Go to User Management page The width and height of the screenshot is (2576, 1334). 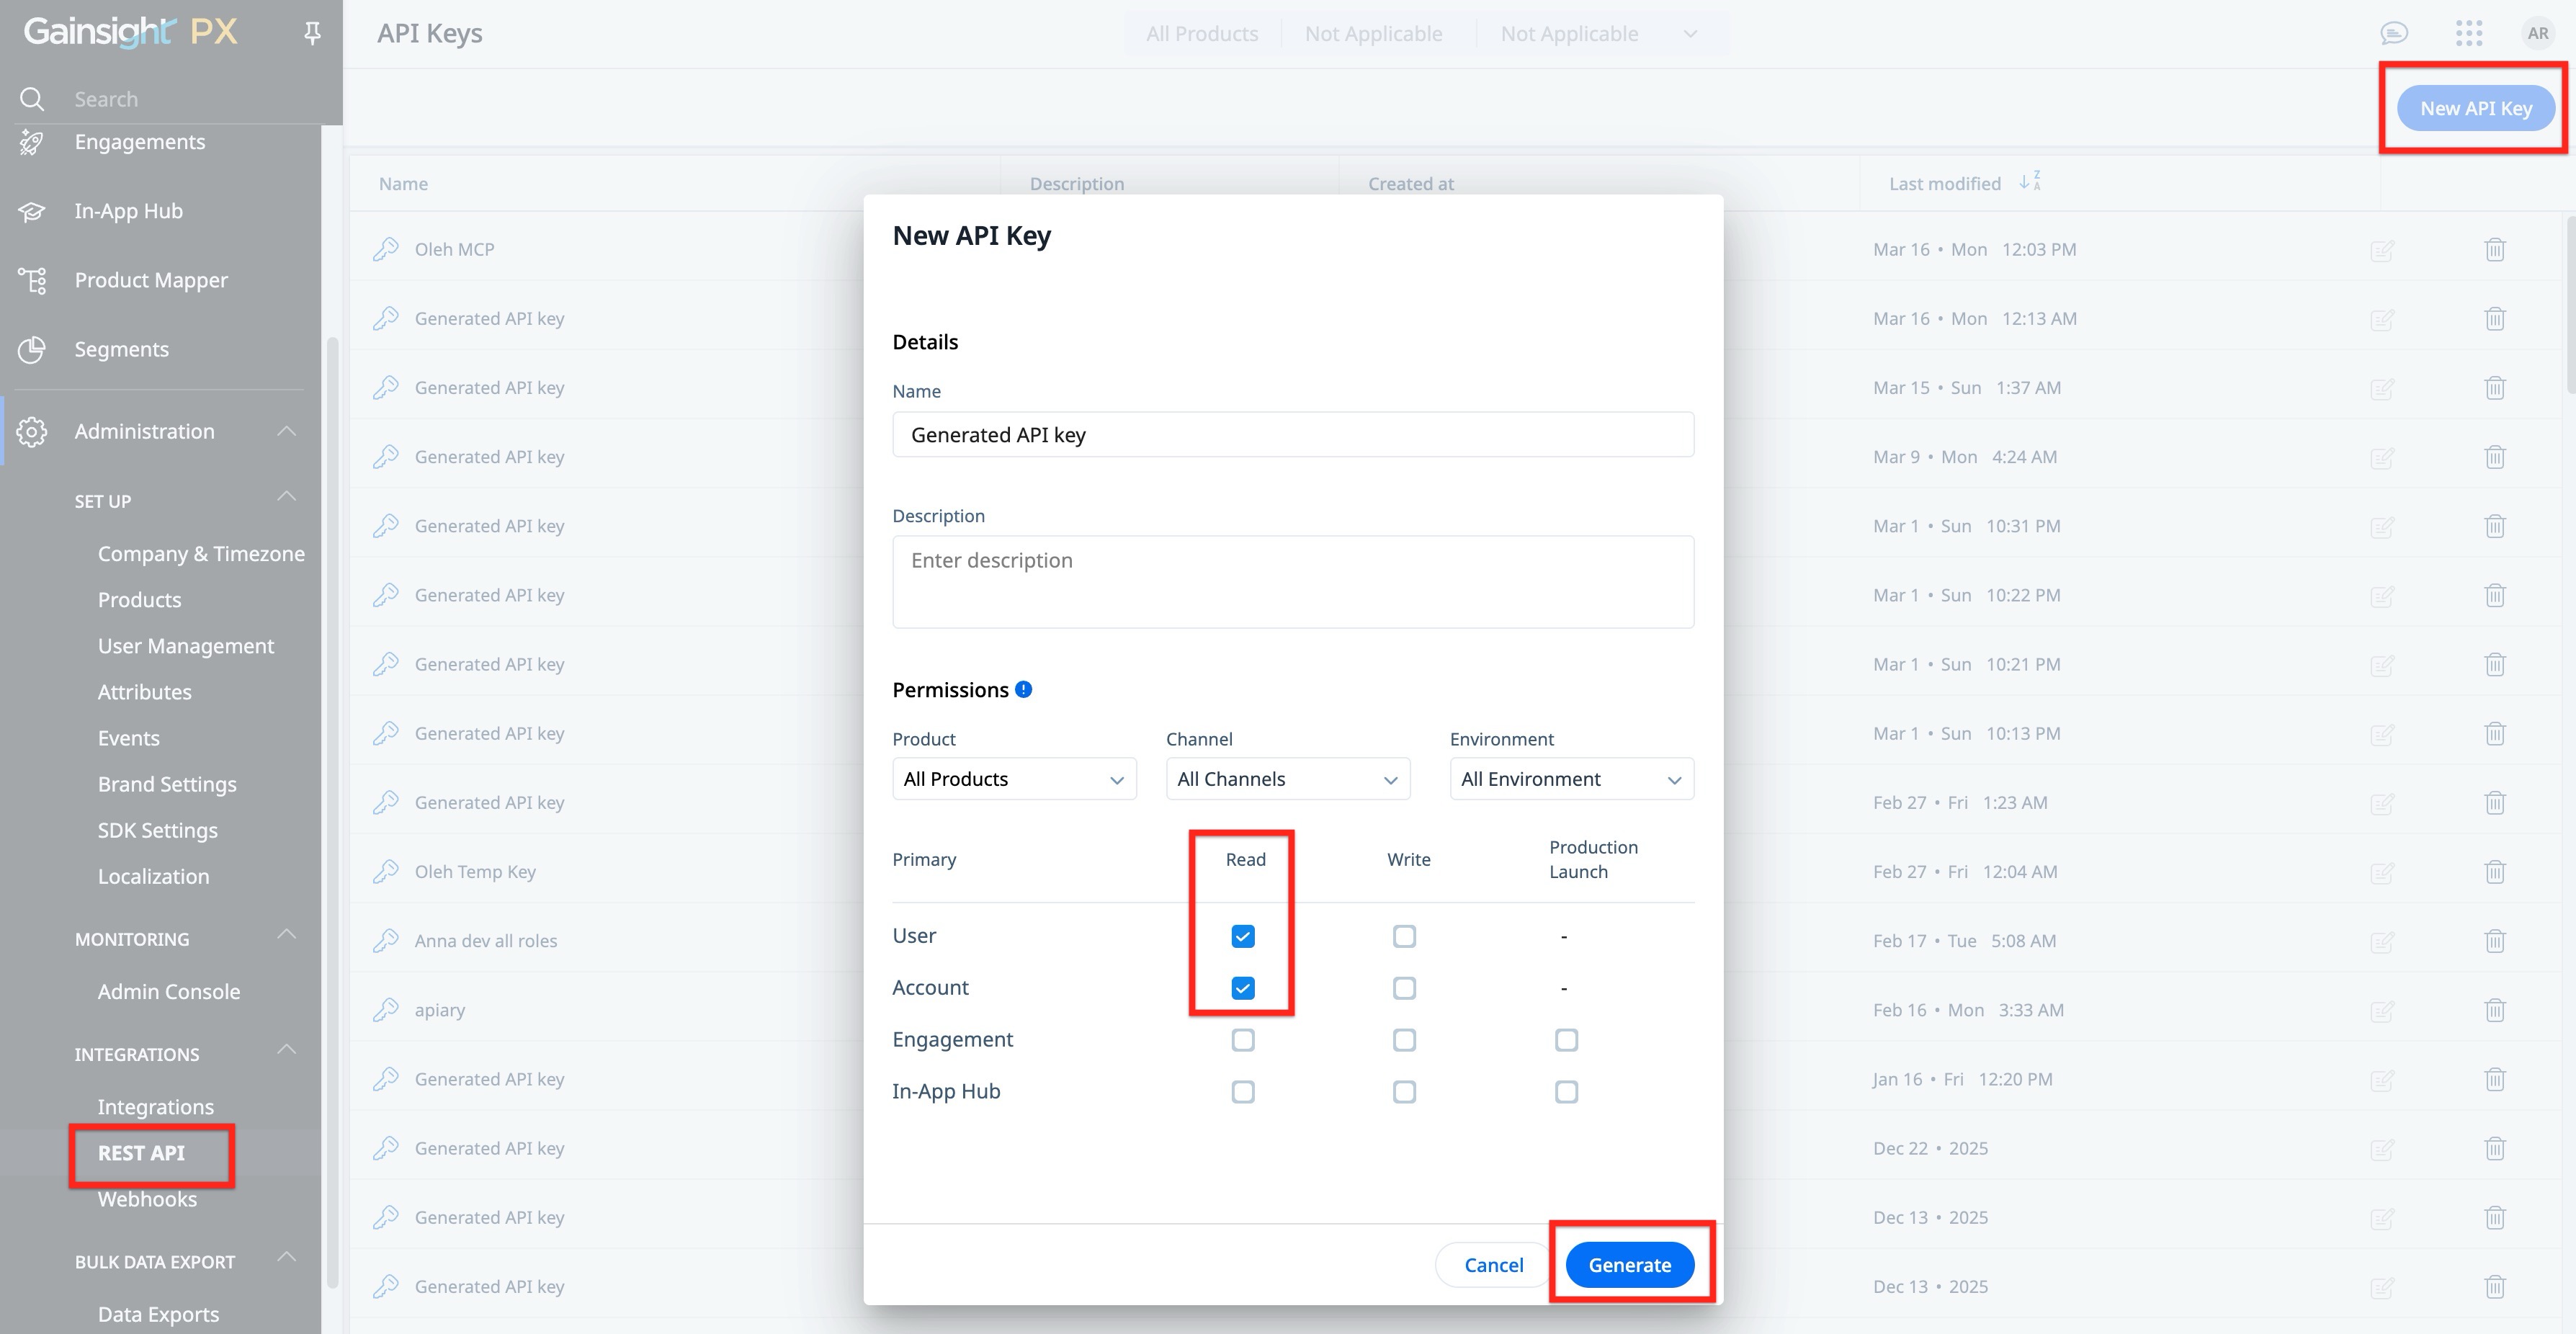coord(186,646)
